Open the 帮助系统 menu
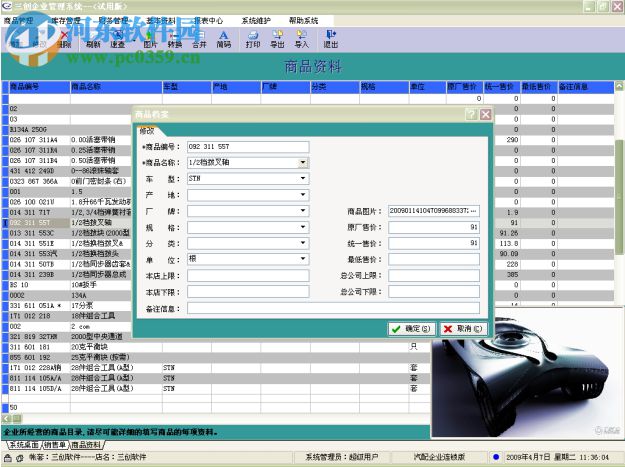Image resolution: width=625 pixels, height=467 pixels. pyautogui.click(x=303, y=21)
